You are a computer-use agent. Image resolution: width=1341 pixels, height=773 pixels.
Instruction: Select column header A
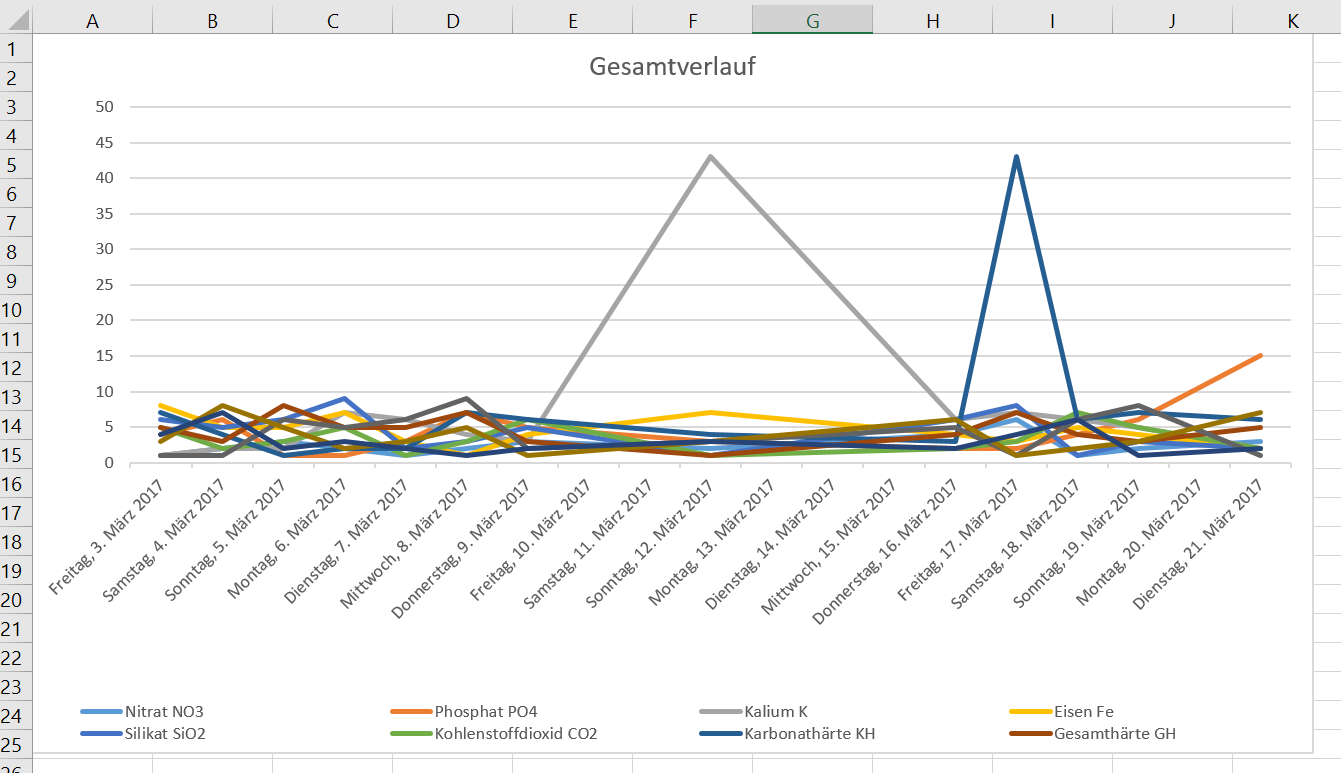coord(93,19)
